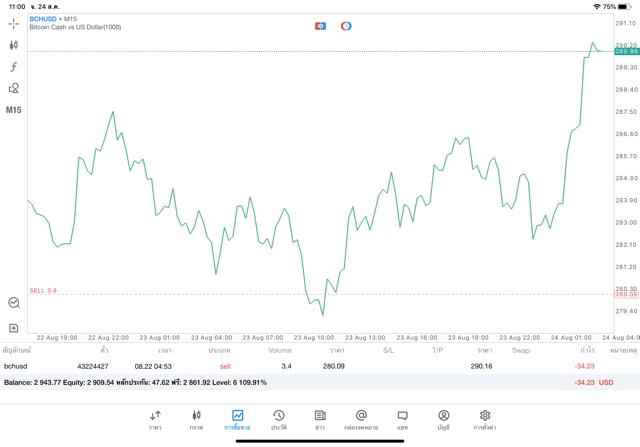Switch to the History tab
640x447 pixels.
pyautogui.click(x=278, y=419)
